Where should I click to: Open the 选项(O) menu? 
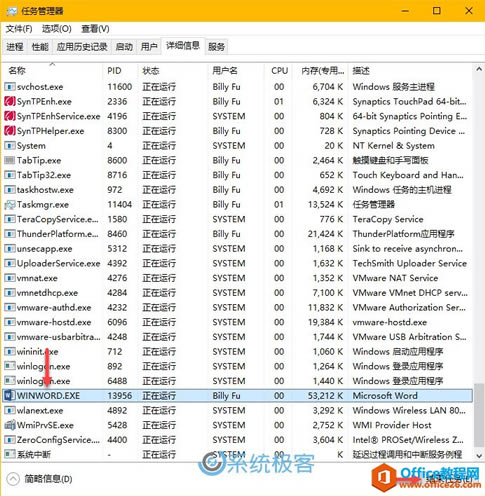(x=57, y=29)
